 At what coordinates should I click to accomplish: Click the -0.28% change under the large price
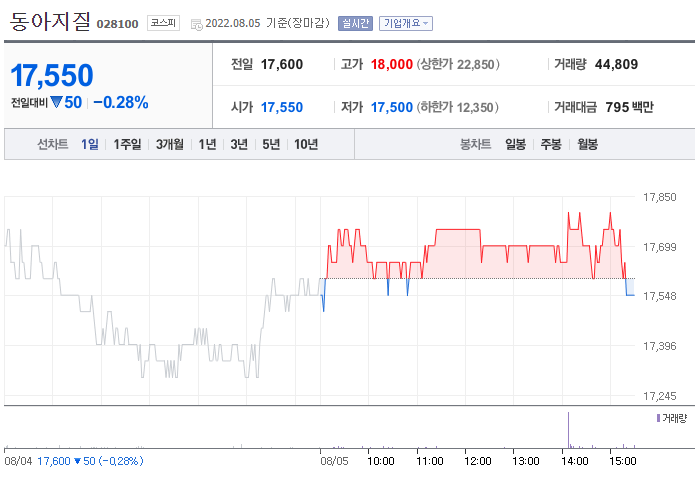coord(121,102)
